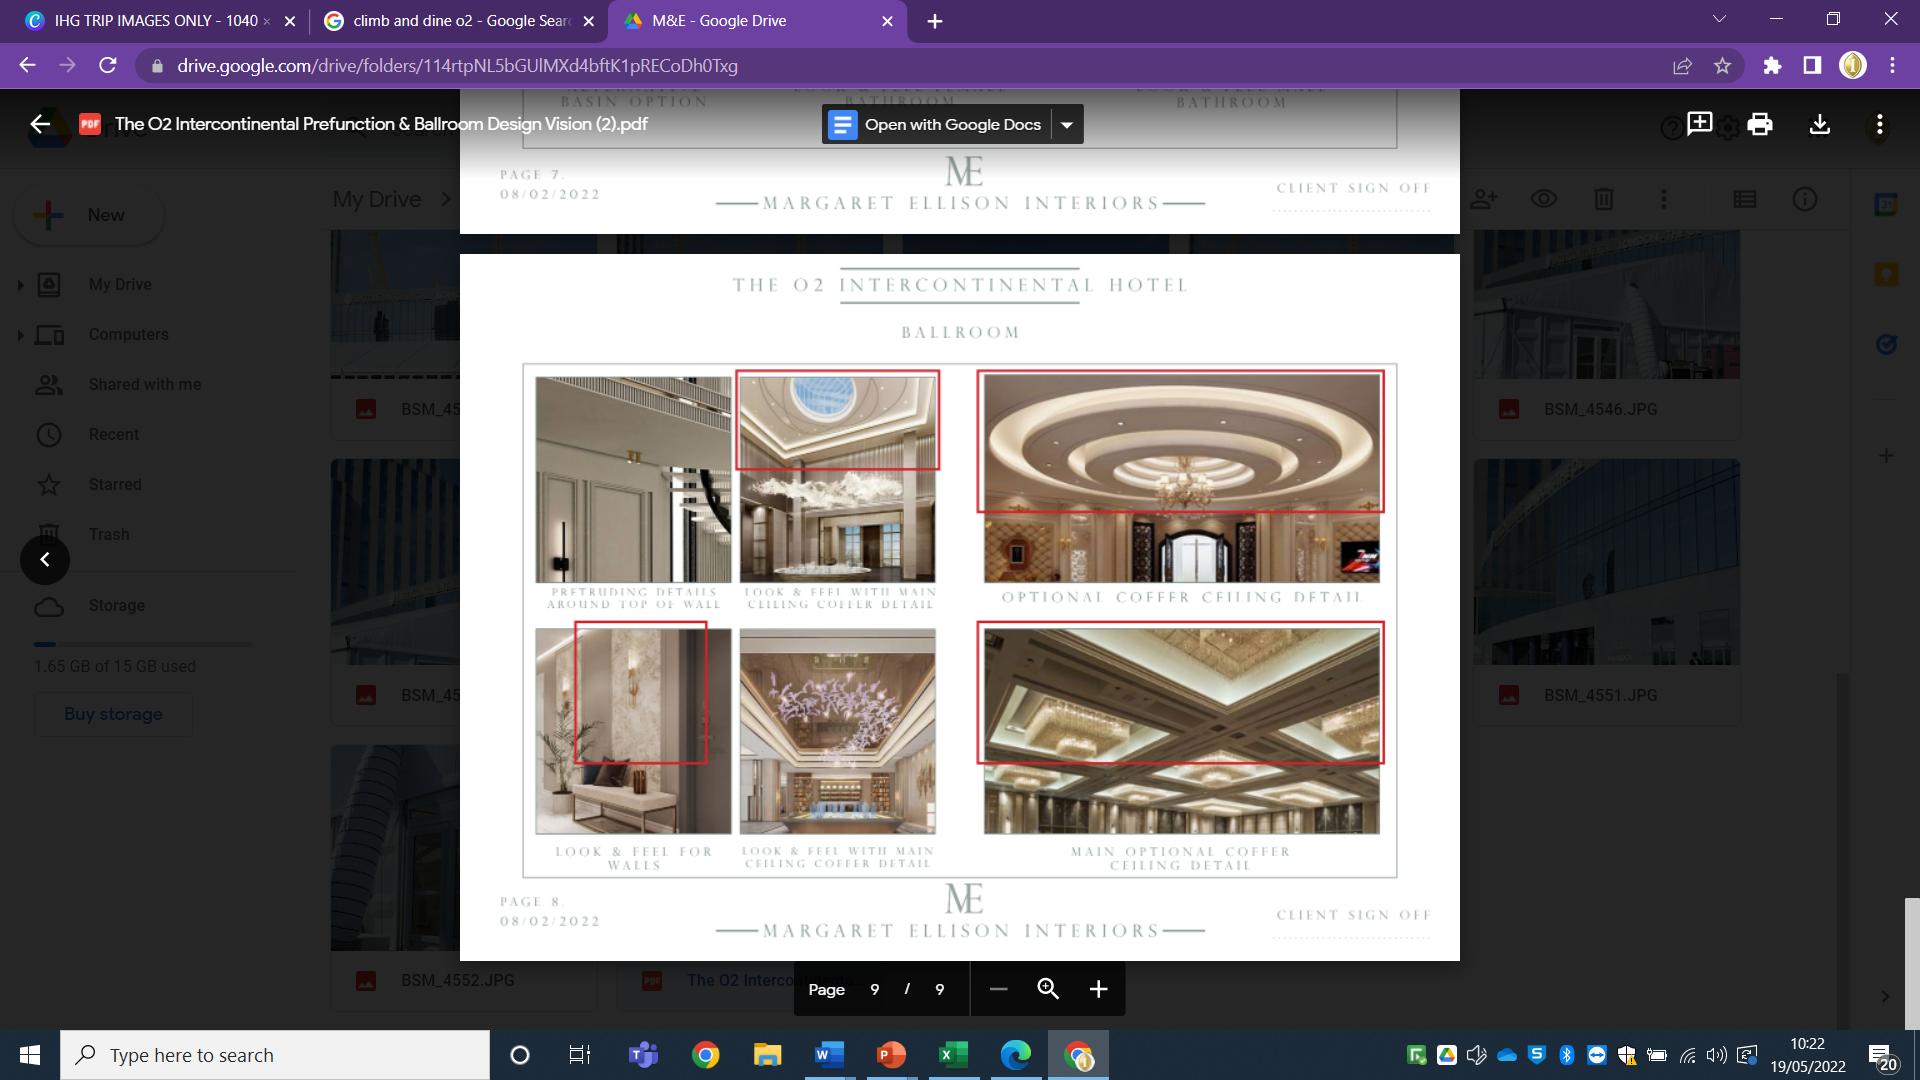Reset zoom with magnifier icon
This screenshot has height=1080, width=1920.
point(1048,989)
